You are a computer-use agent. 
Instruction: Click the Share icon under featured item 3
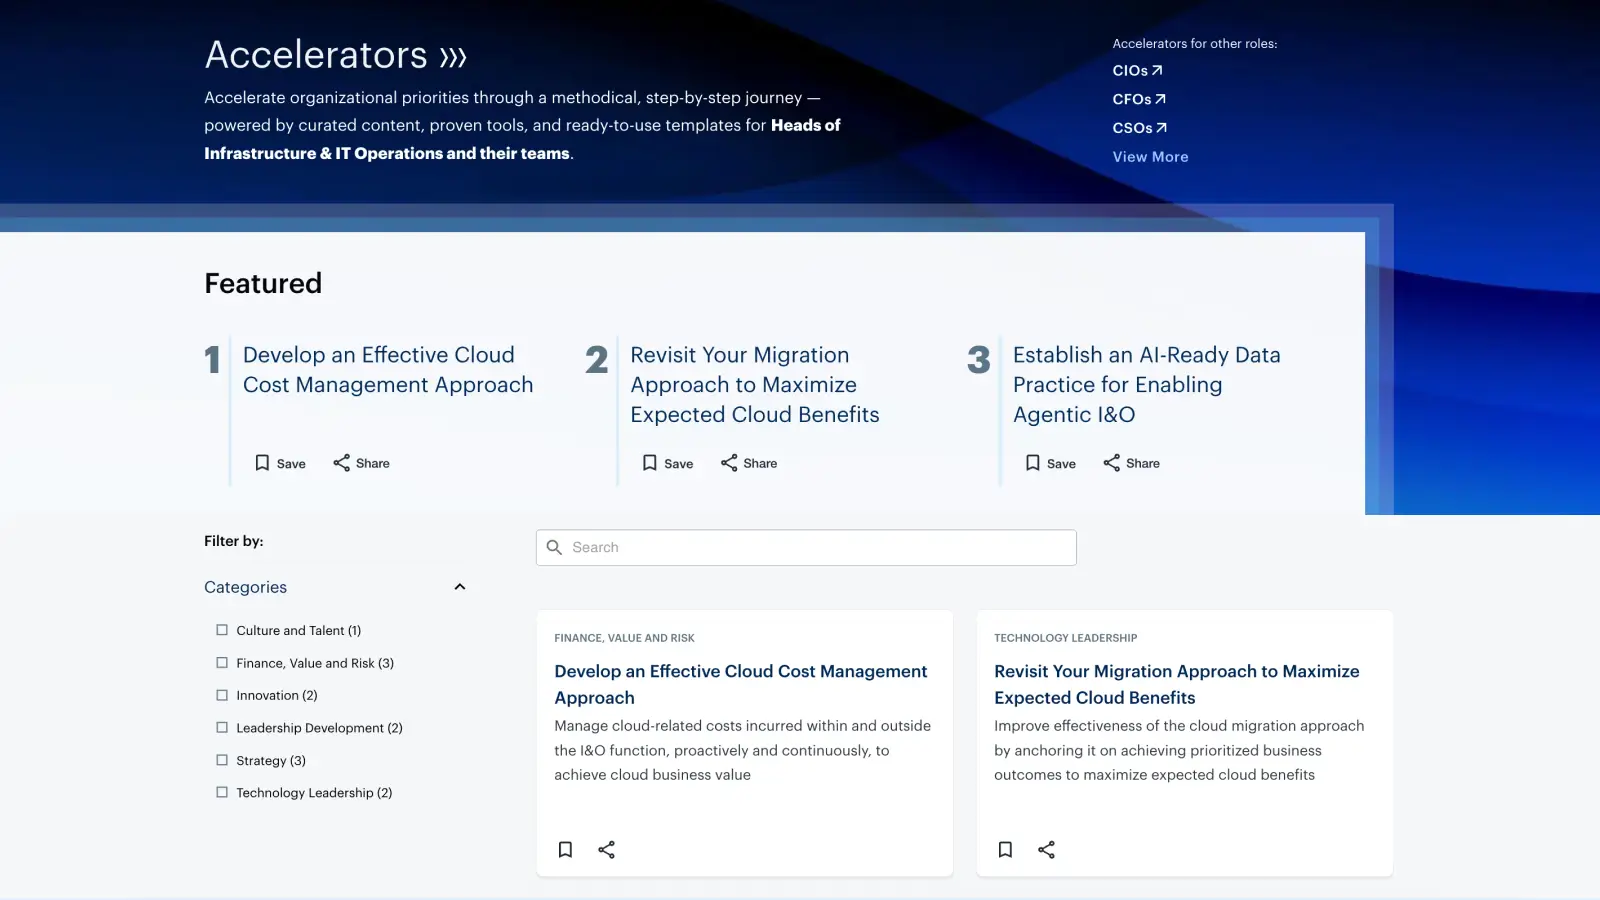1112,462
